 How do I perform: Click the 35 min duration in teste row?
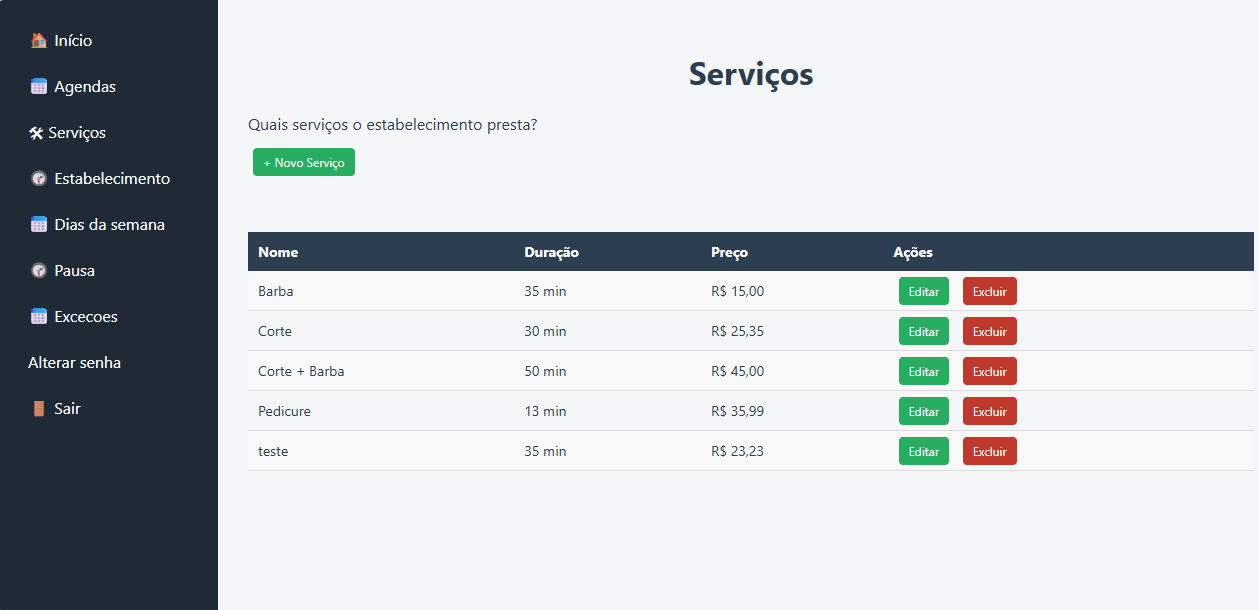545,451
